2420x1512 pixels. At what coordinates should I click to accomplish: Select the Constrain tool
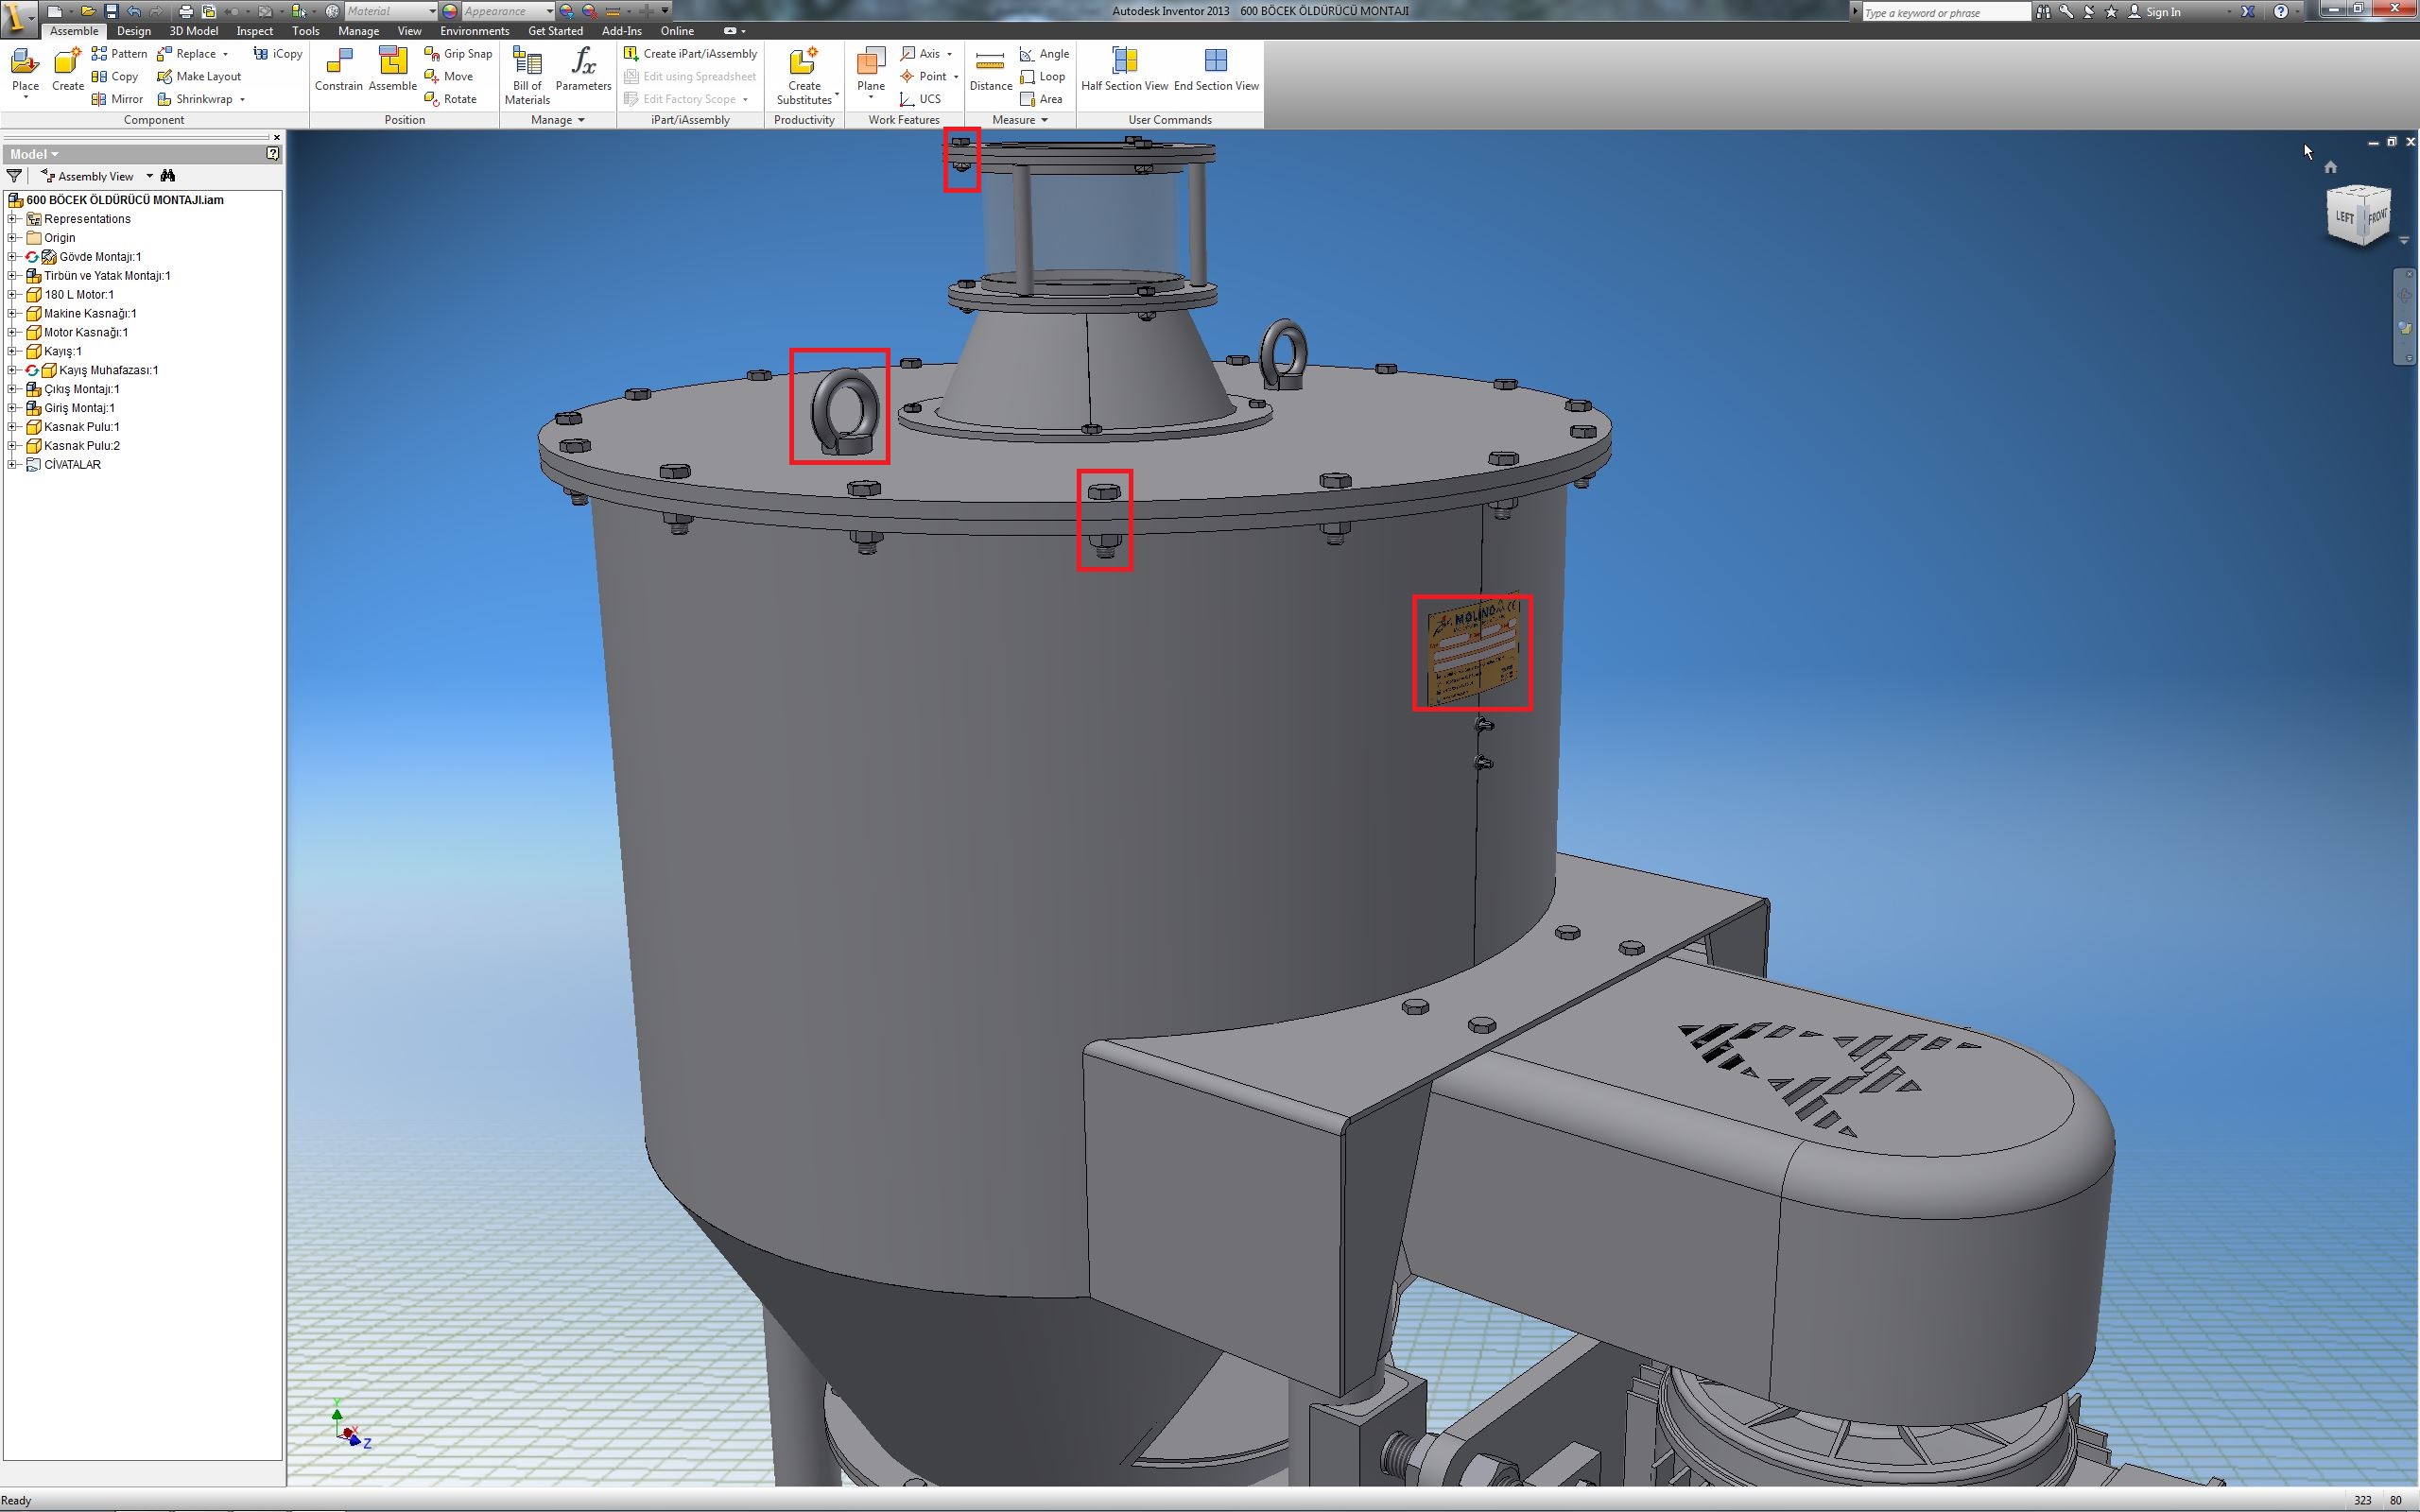coord(338,68)
